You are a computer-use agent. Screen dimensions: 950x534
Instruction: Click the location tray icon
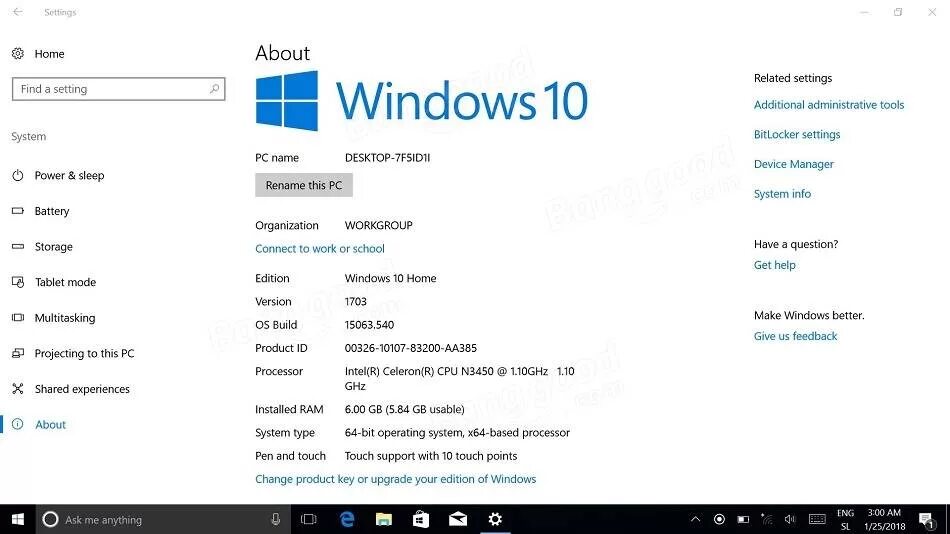pyautogui.click(x=719, y=519)
